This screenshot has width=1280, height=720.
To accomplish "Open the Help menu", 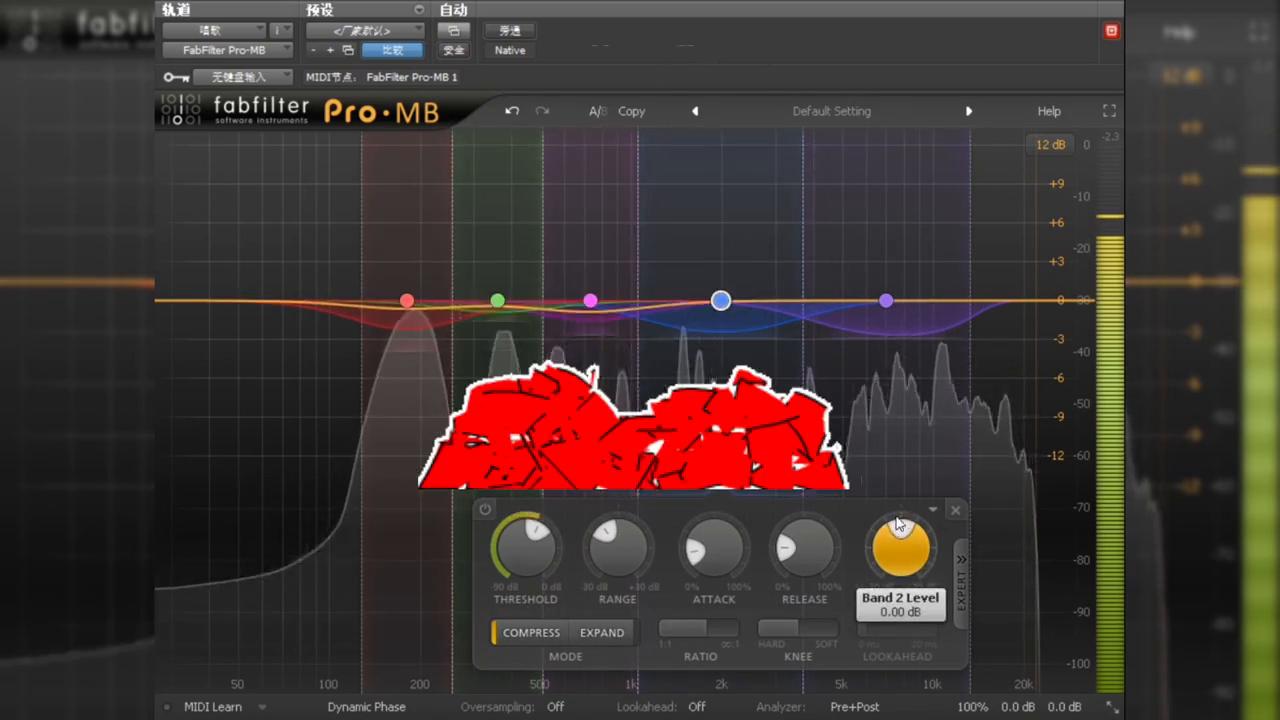I will click(1048, 111).
